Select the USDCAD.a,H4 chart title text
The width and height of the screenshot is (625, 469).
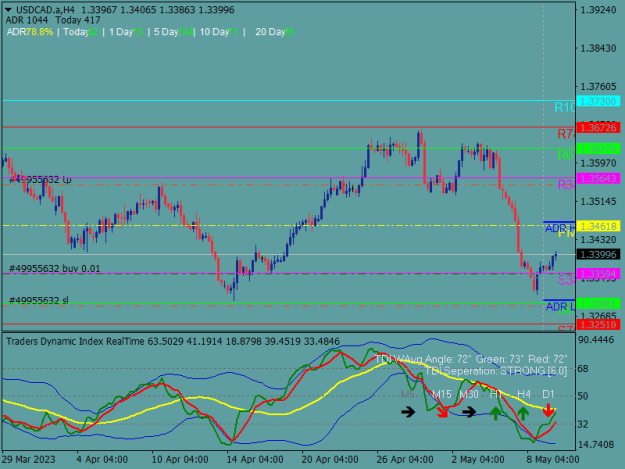(x=45, y=10)
